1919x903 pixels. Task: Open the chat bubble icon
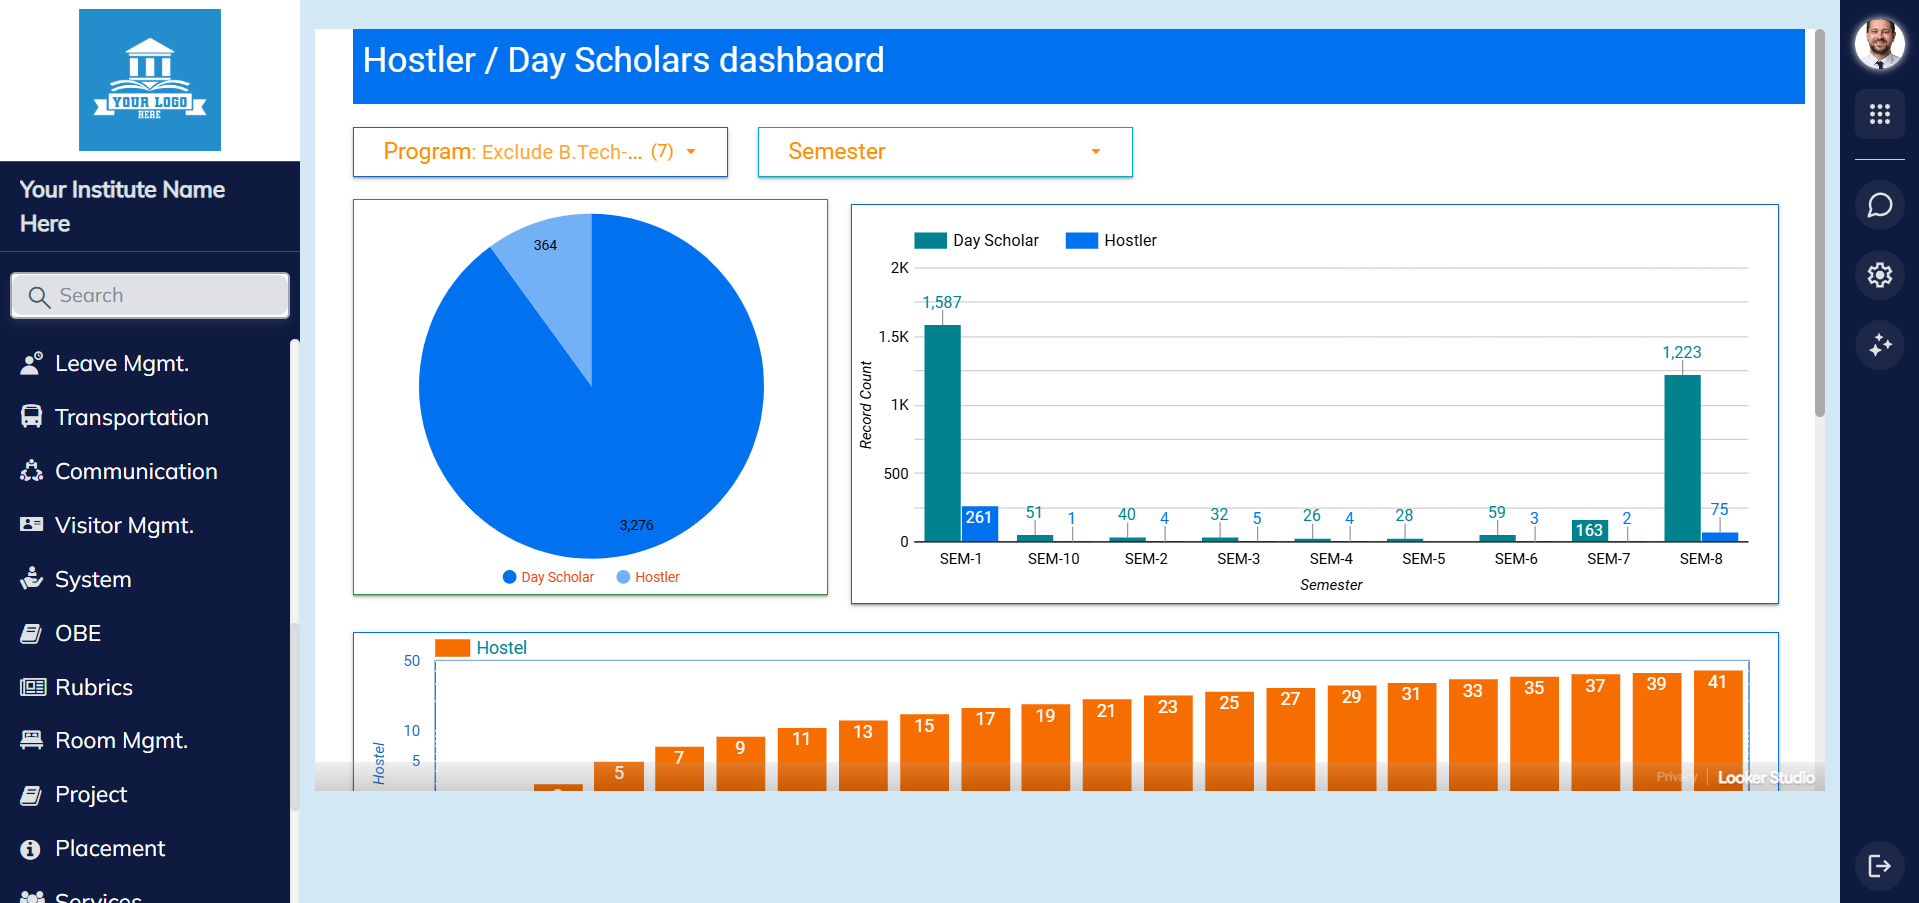coord(1880,205)
